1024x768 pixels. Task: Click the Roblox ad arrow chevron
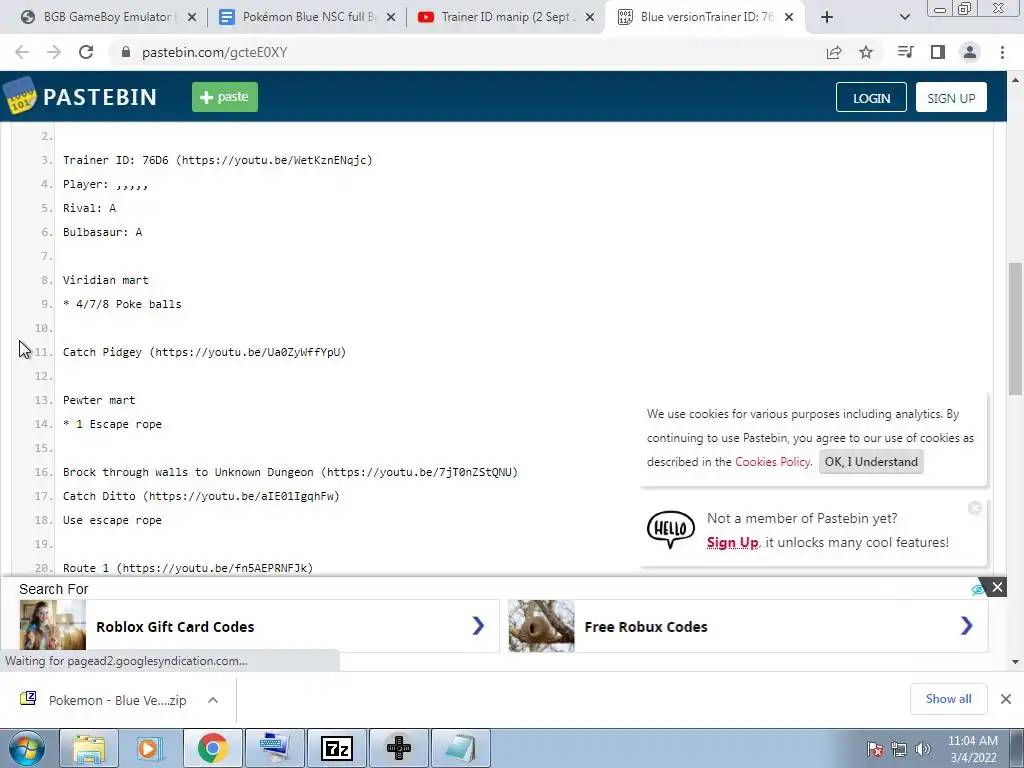tap(478, 626)
